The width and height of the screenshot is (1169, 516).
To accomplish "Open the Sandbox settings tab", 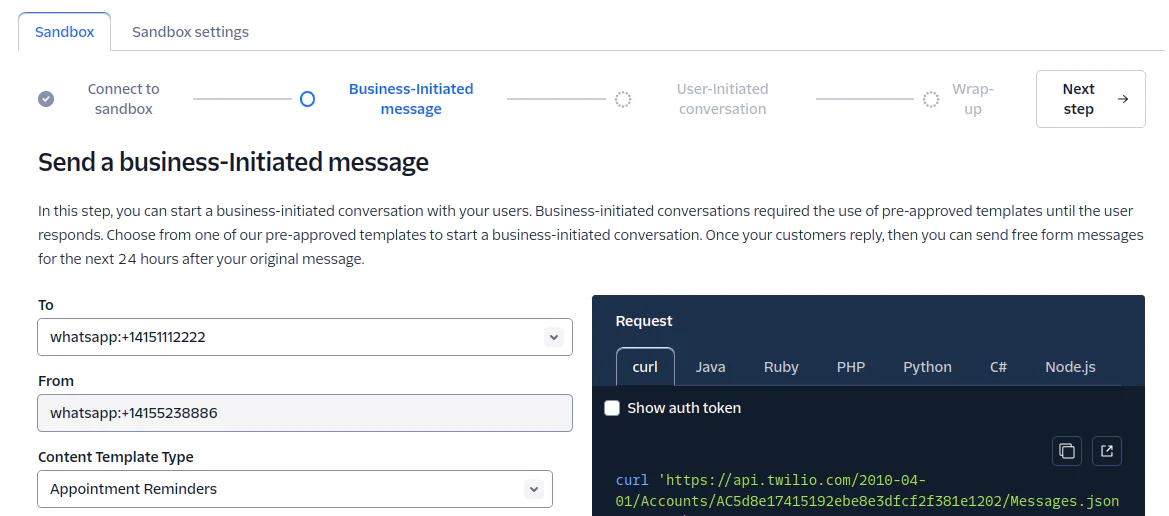I will point(191,32).
